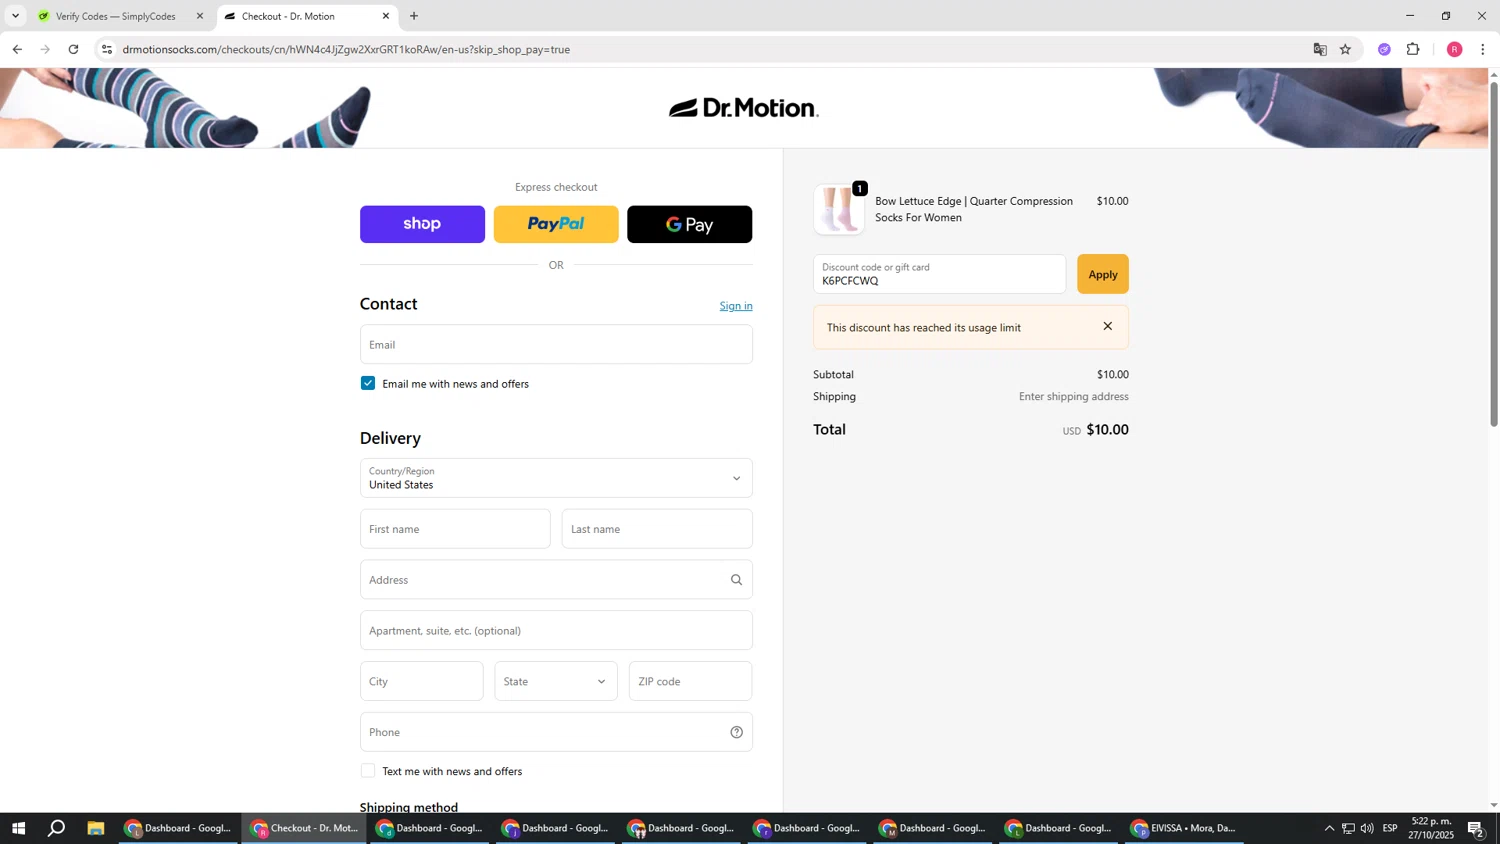Viewport: 1500px width, 844px height.
Task: Click the ESP language indicator
Action: coord(1390,828)
